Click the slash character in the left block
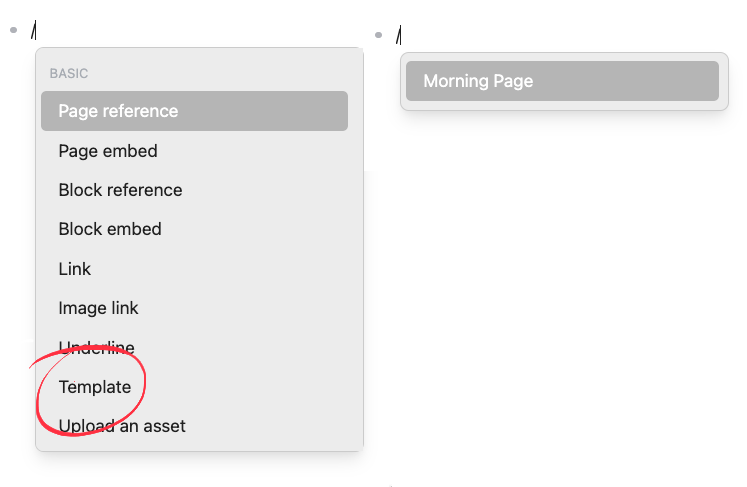 (x=33, y=30)
